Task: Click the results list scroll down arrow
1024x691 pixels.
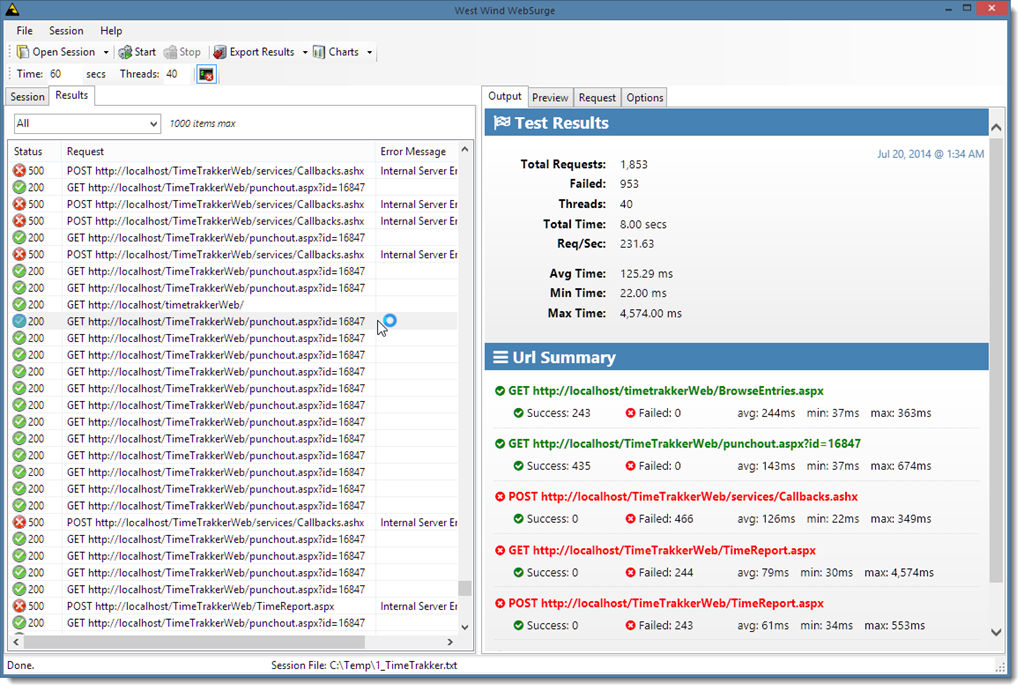Action: (465, 627)
